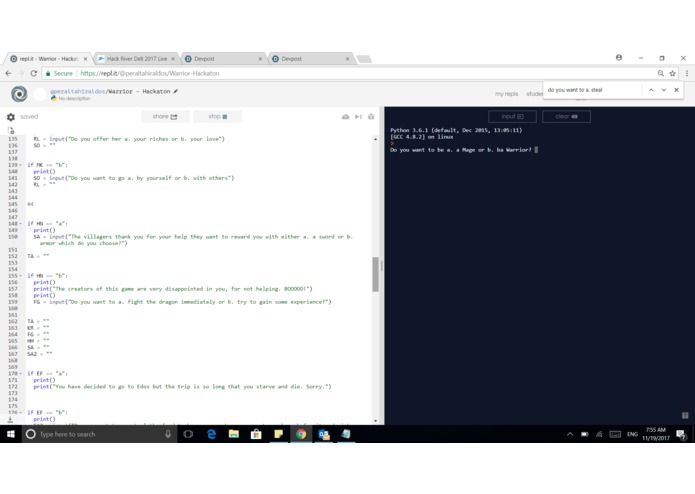Click Cortana microphone icon in search

(x=168, y=434)
